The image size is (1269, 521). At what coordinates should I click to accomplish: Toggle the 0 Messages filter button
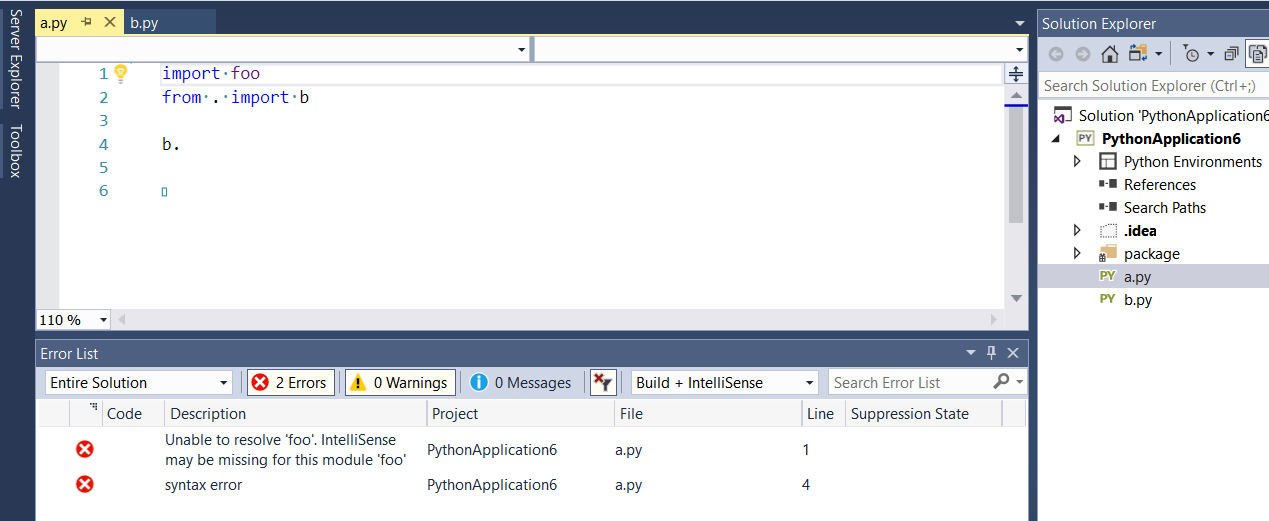click(x=521, y=382)
